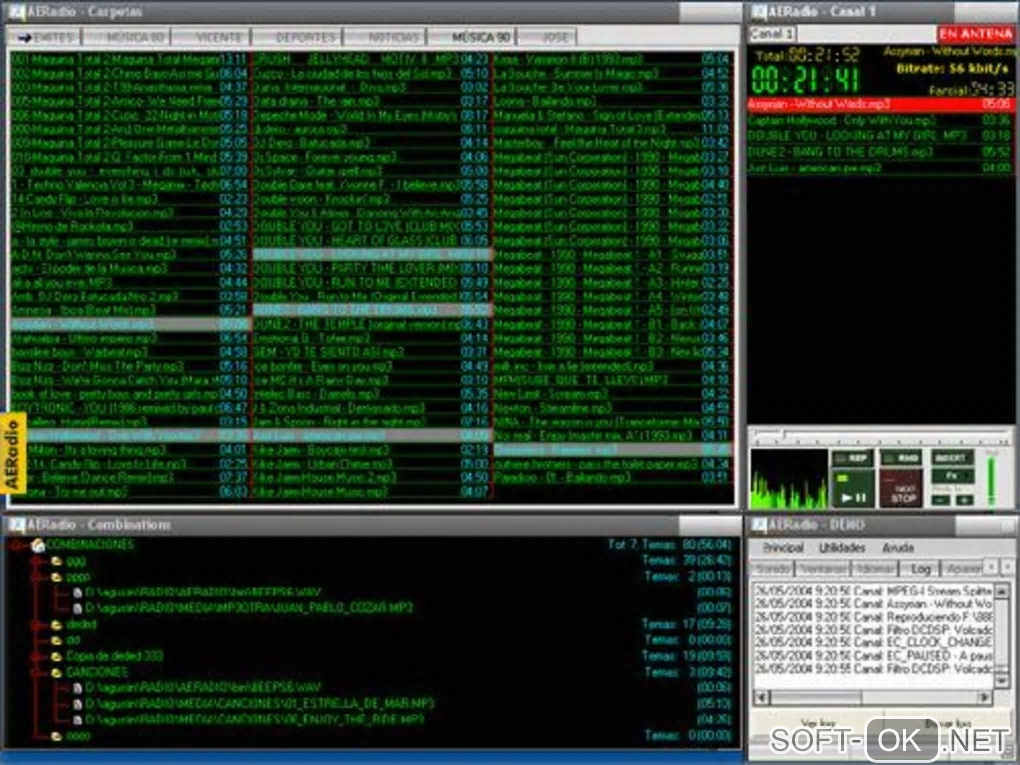Click the NEXT STOP button

pos(902,489)
